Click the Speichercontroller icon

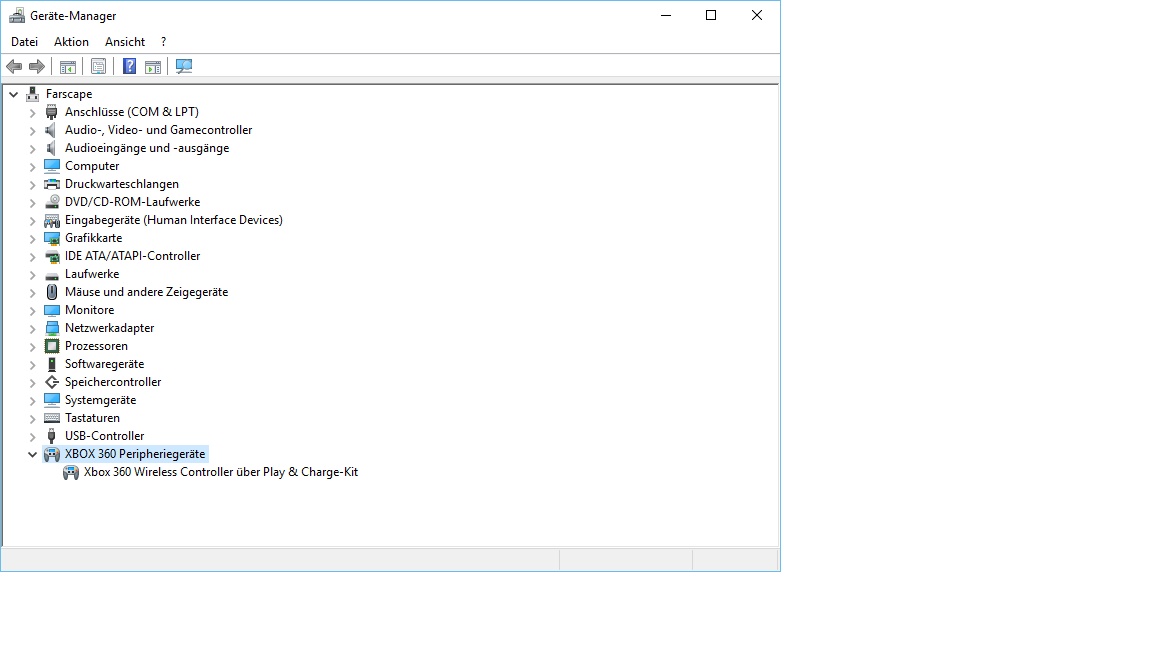pyautogui.click(x=51, y=382)
